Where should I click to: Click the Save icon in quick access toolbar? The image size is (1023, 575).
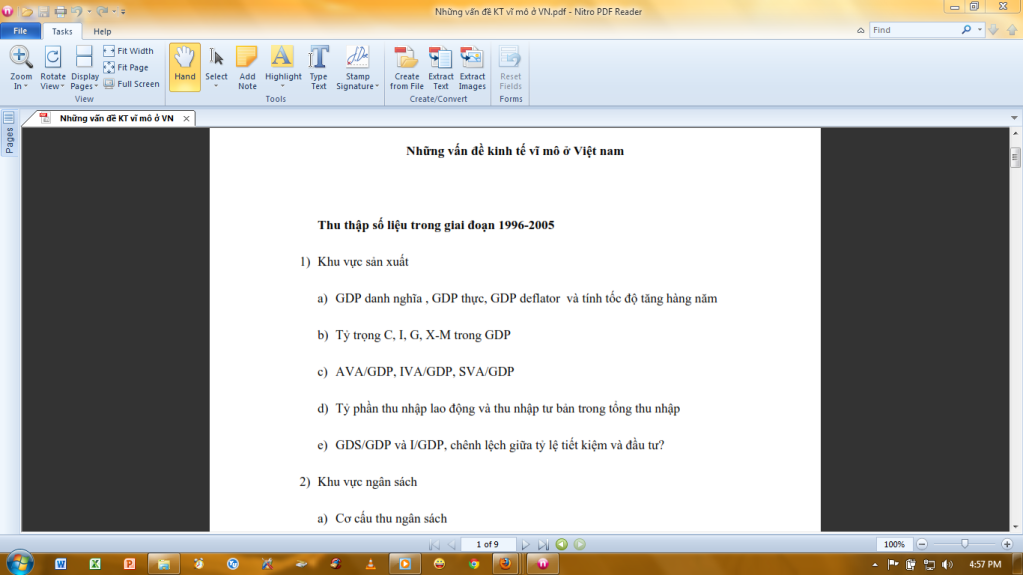[x=44, y=11]
